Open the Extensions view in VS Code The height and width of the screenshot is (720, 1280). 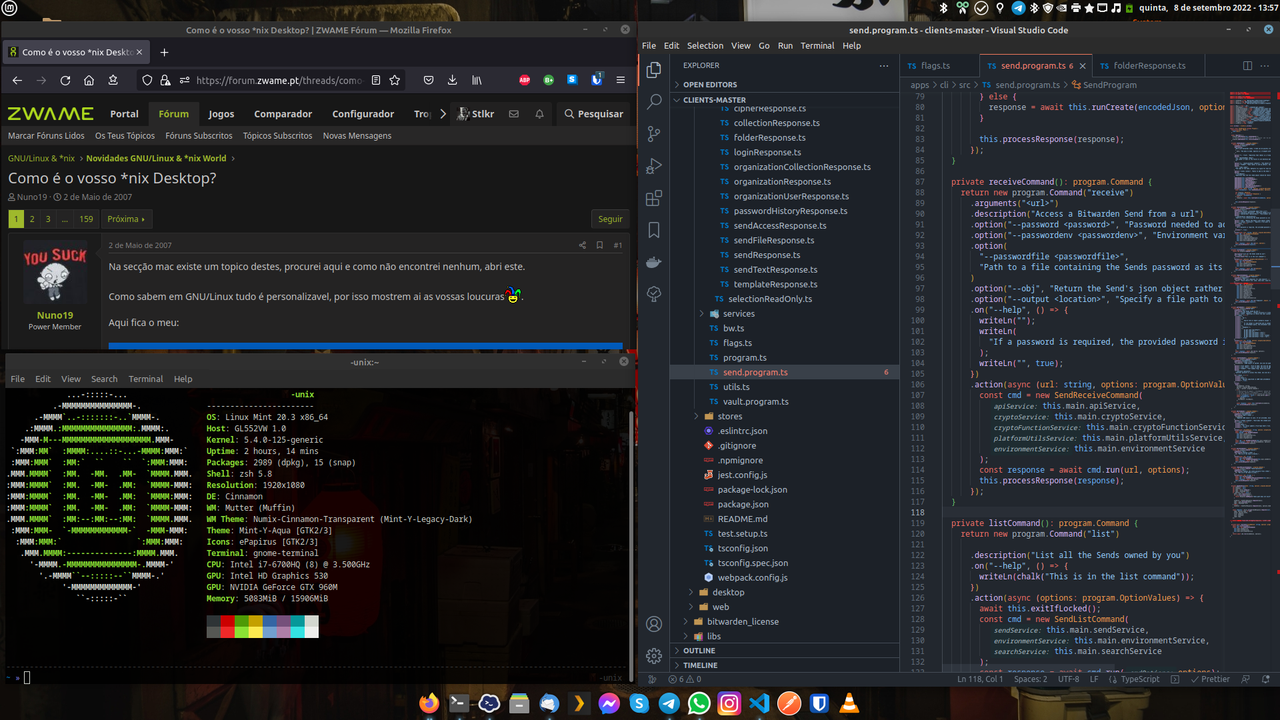[x=654, y=198]
